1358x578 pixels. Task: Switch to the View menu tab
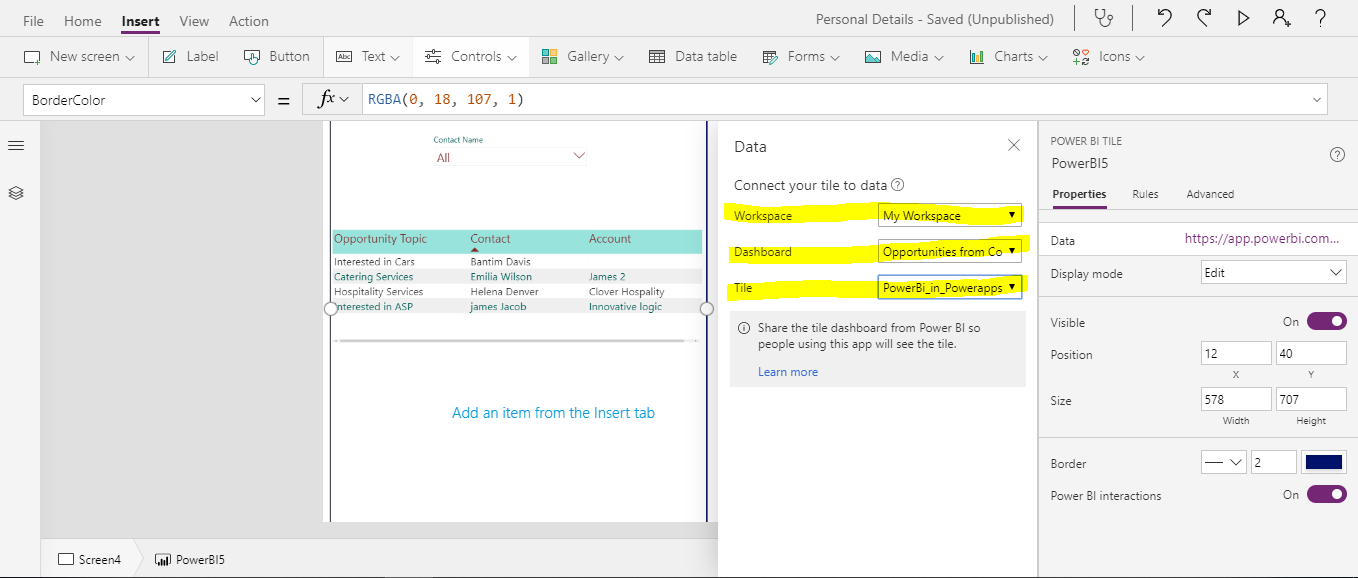(194, 21)
